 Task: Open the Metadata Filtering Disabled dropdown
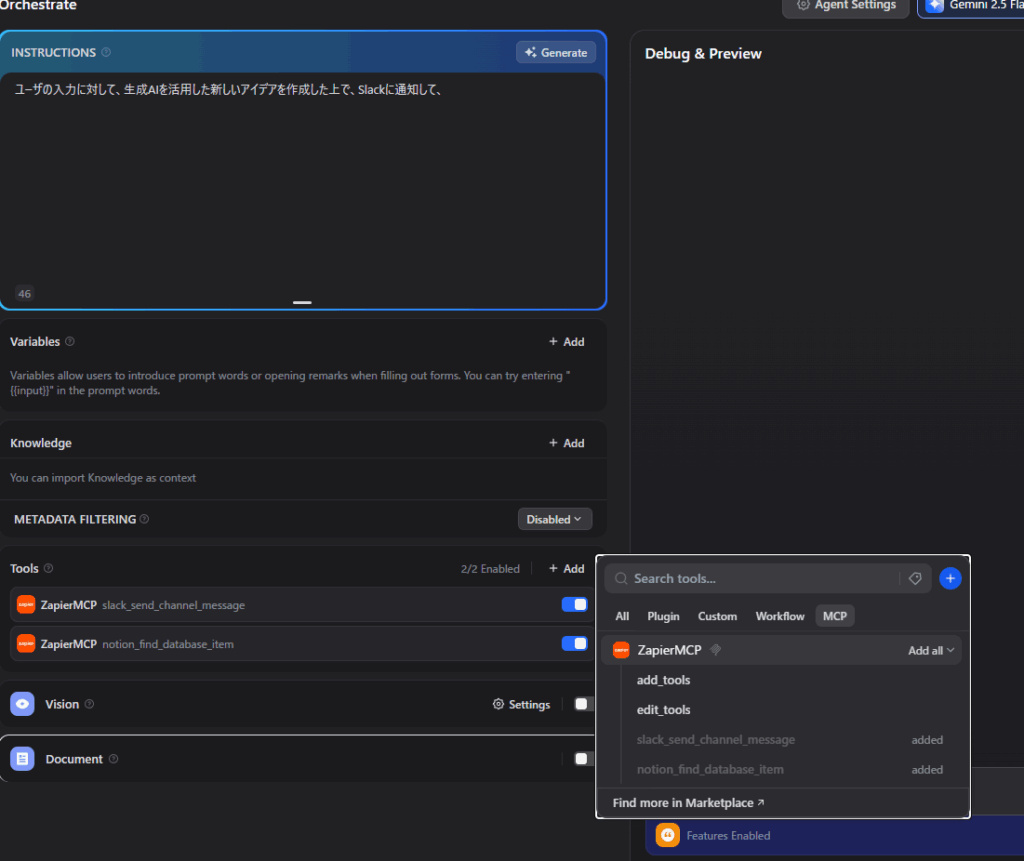coord(554,519)
